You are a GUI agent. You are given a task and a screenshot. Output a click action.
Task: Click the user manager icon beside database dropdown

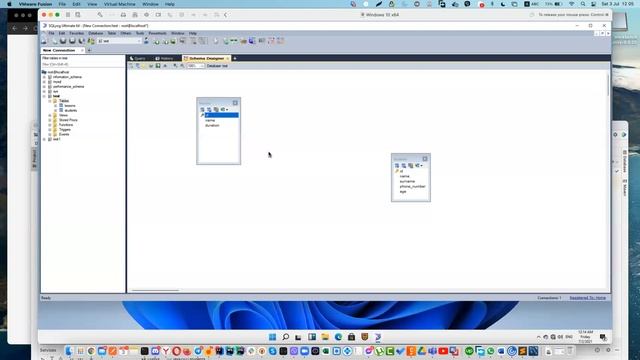tap(146, 41)
